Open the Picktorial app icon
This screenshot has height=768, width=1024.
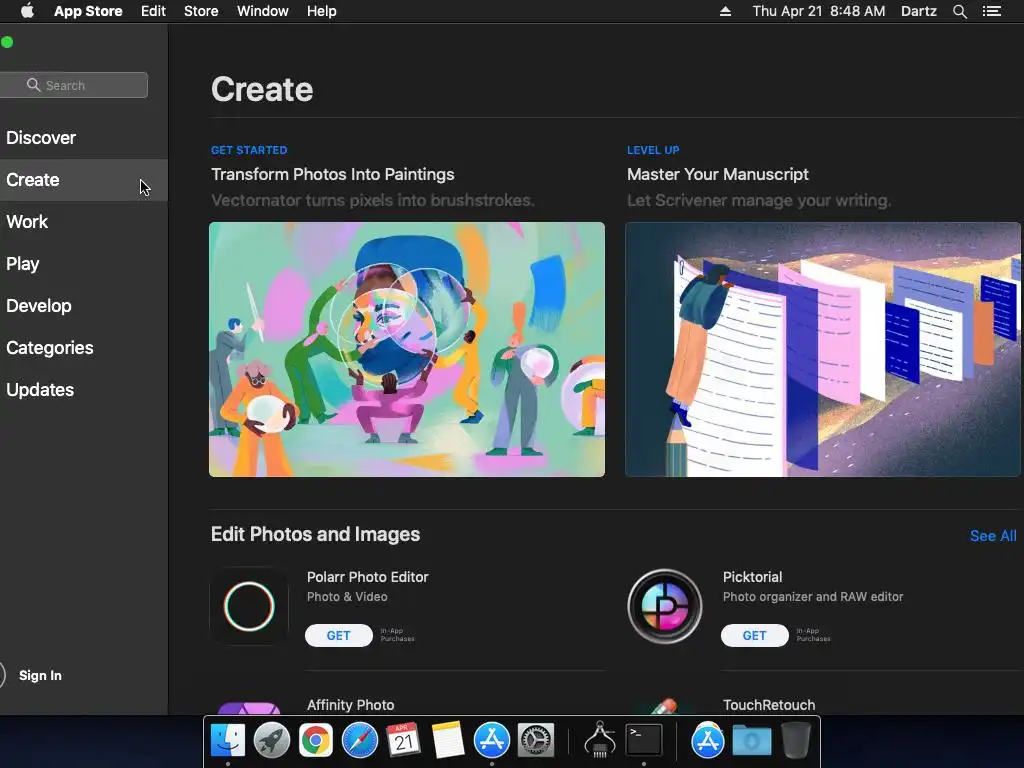(665, 606)
